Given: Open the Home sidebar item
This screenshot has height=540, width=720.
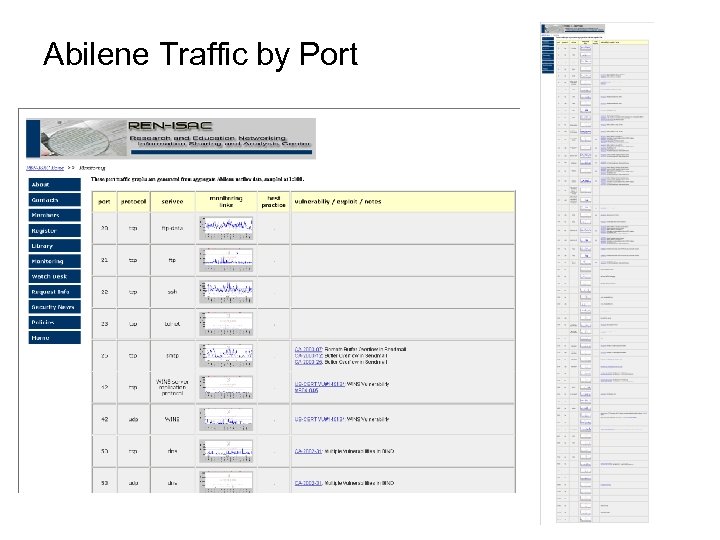Looking at the screenshot, I should click(54, 338).
